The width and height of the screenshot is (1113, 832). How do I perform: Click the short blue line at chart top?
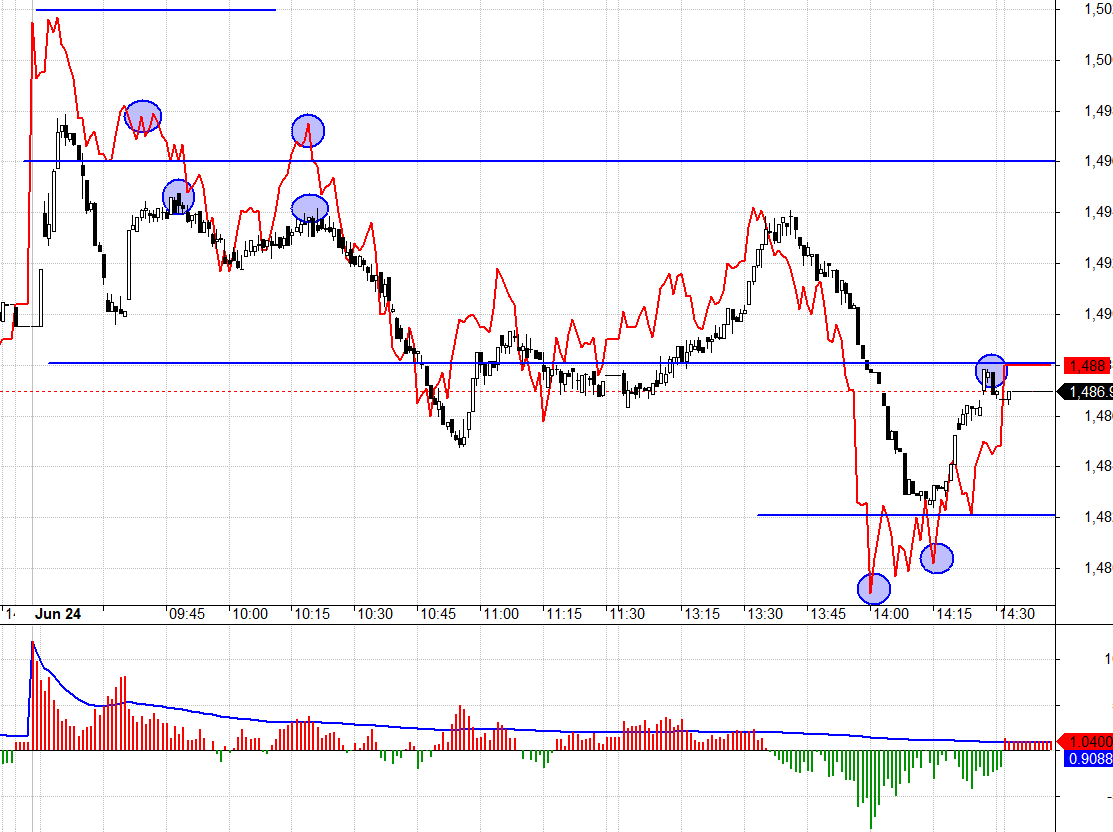pyautogui.click(x=155, y=10)
